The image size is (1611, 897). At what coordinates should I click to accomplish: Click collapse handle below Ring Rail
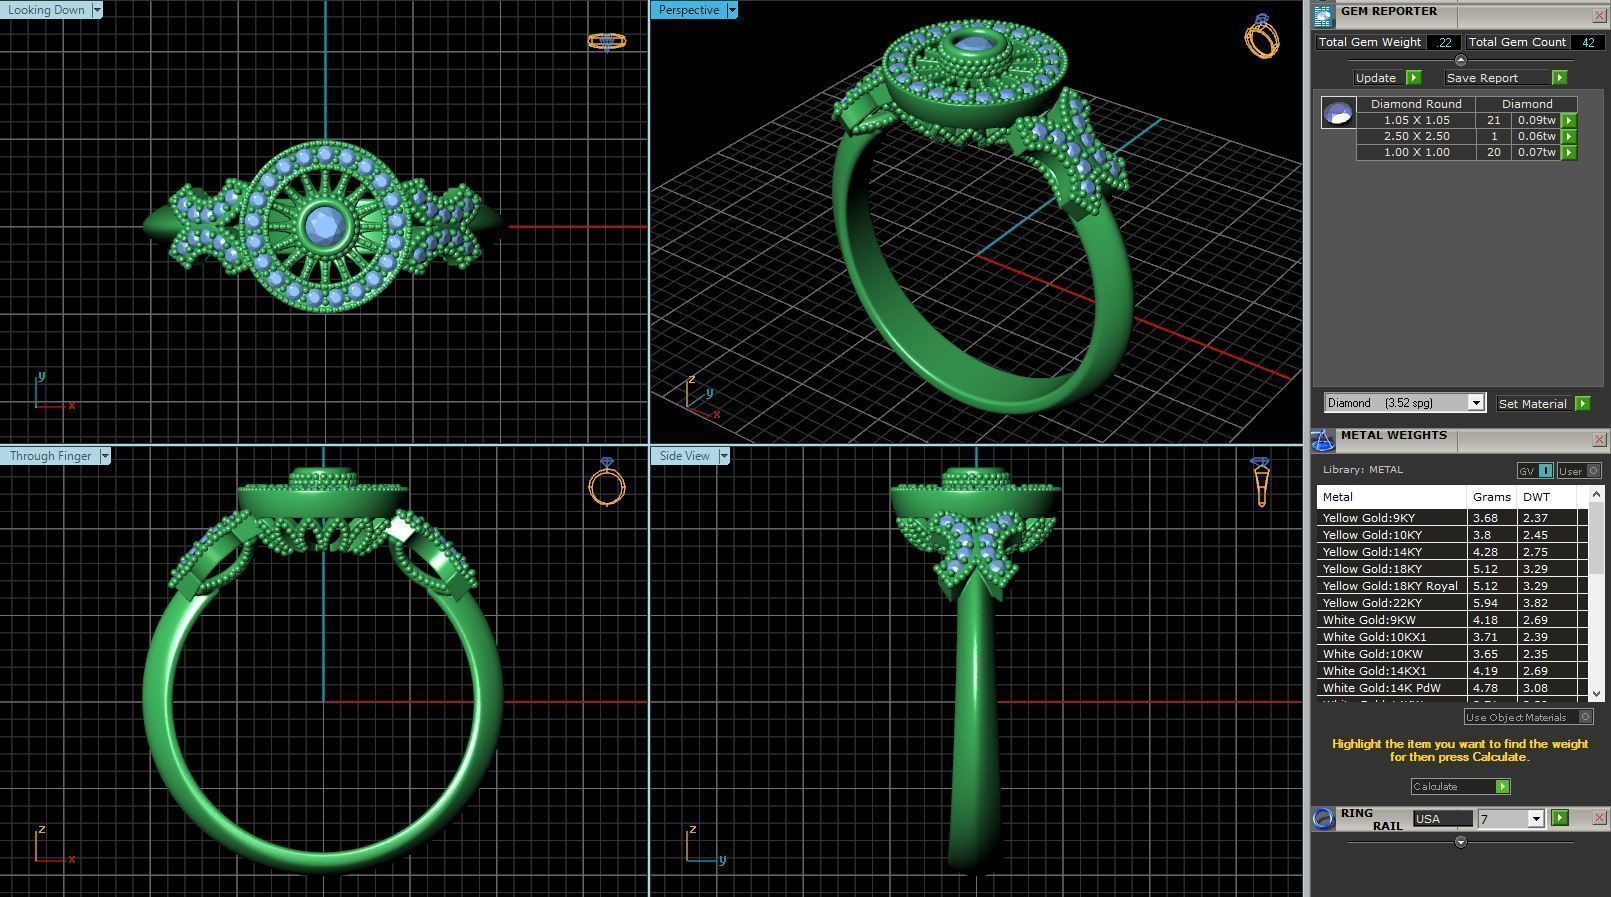point(1460,842)
